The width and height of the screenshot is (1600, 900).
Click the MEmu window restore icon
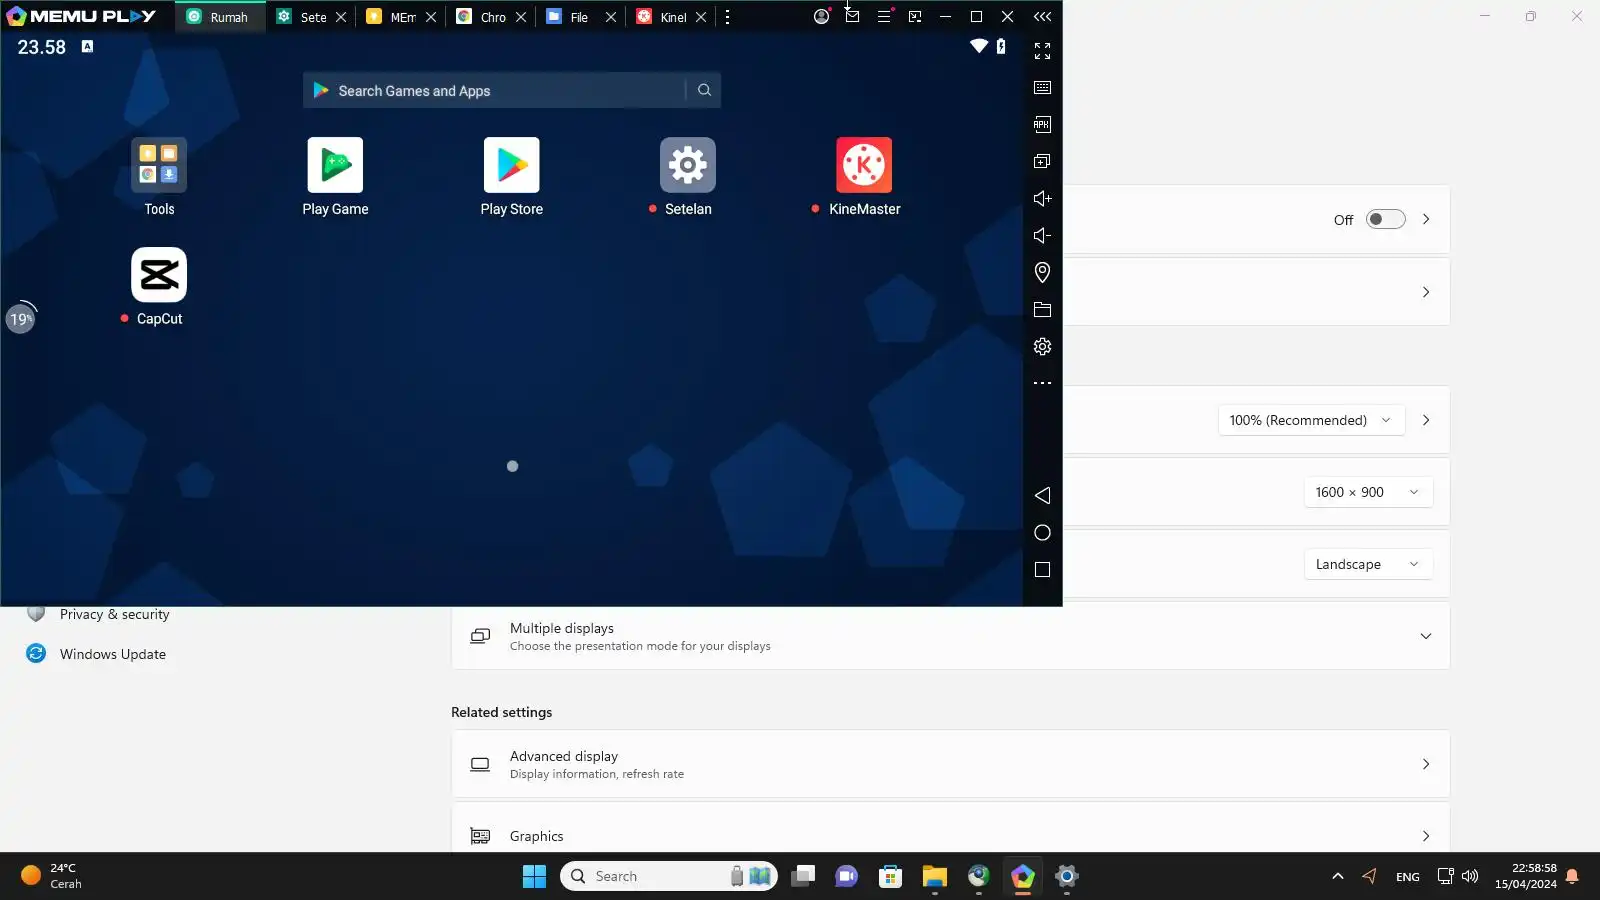(x=976, y=17)
